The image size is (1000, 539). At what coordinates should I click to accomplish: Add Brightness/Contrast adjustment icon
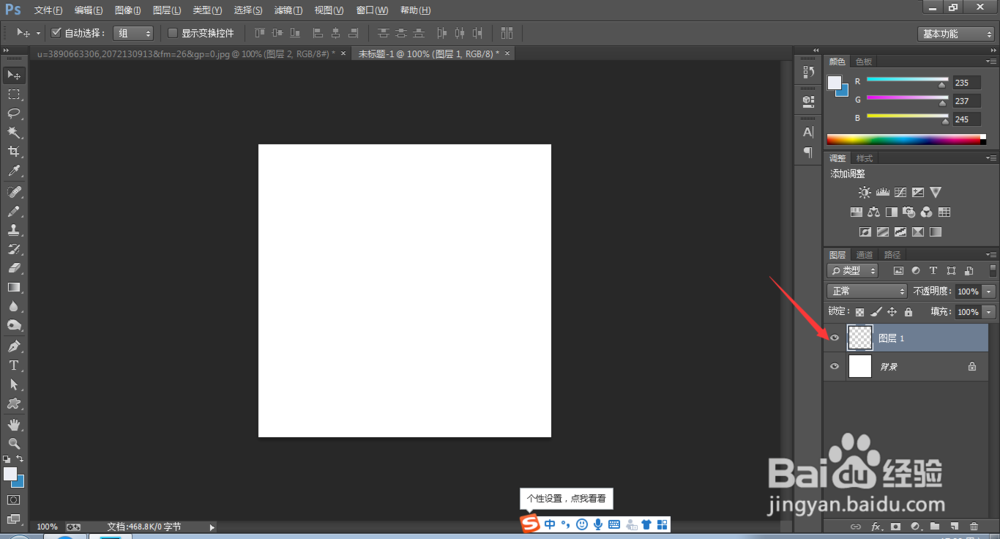pyautogui.click(x=864, y=192)
